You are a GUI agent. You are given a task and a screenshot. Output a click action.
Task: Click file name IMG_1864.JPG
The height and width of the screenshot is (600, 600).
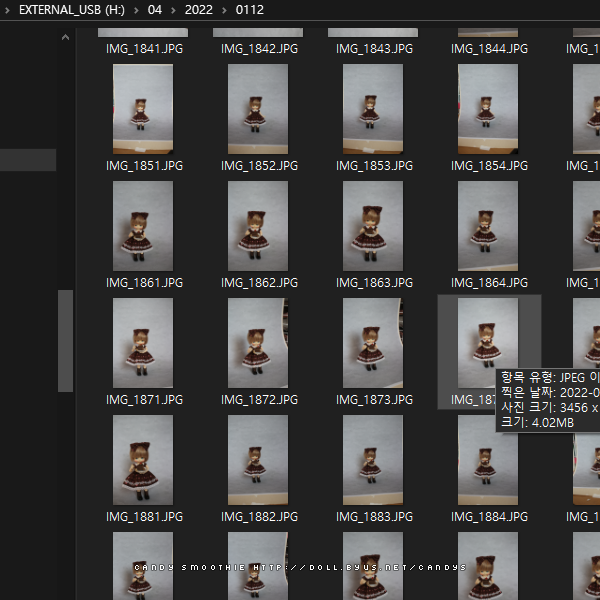coord(489,283)
